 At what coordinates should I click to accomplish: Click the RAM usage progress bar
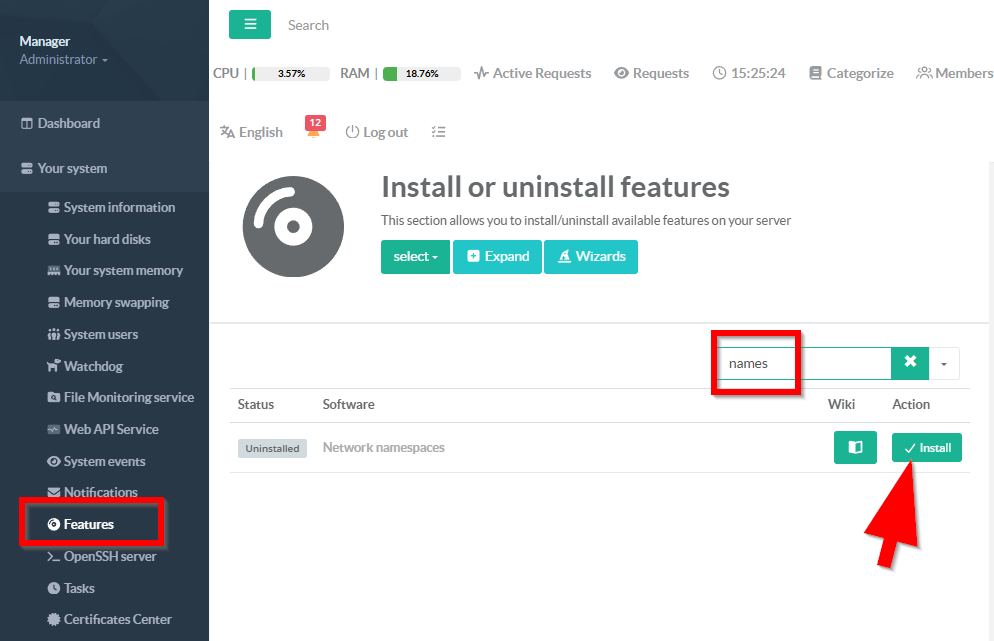[421, 74]
